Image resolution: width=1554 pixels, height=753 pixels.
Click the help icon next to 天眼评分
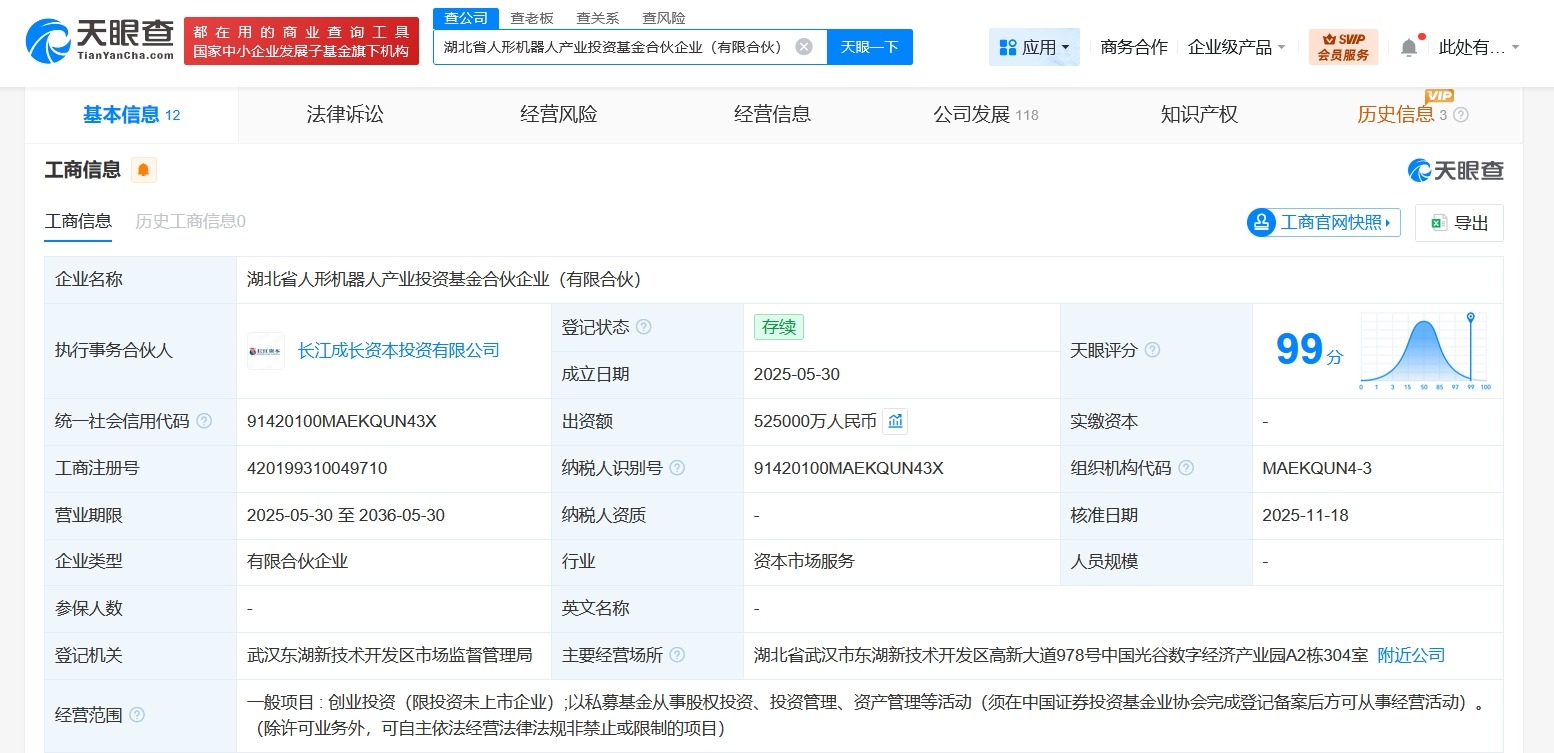tap(1152, 351)
